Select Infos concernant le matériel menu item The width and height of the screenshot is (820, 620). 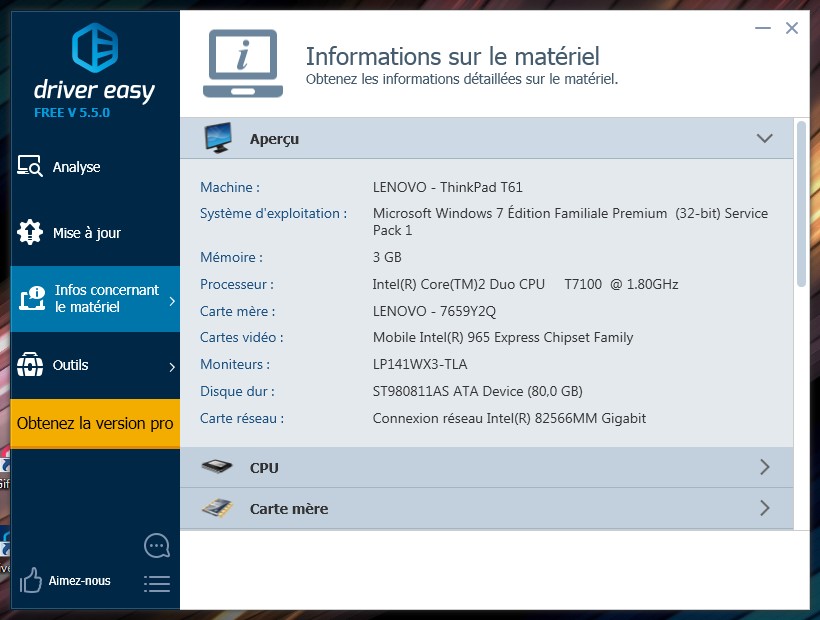click(95, 298)
